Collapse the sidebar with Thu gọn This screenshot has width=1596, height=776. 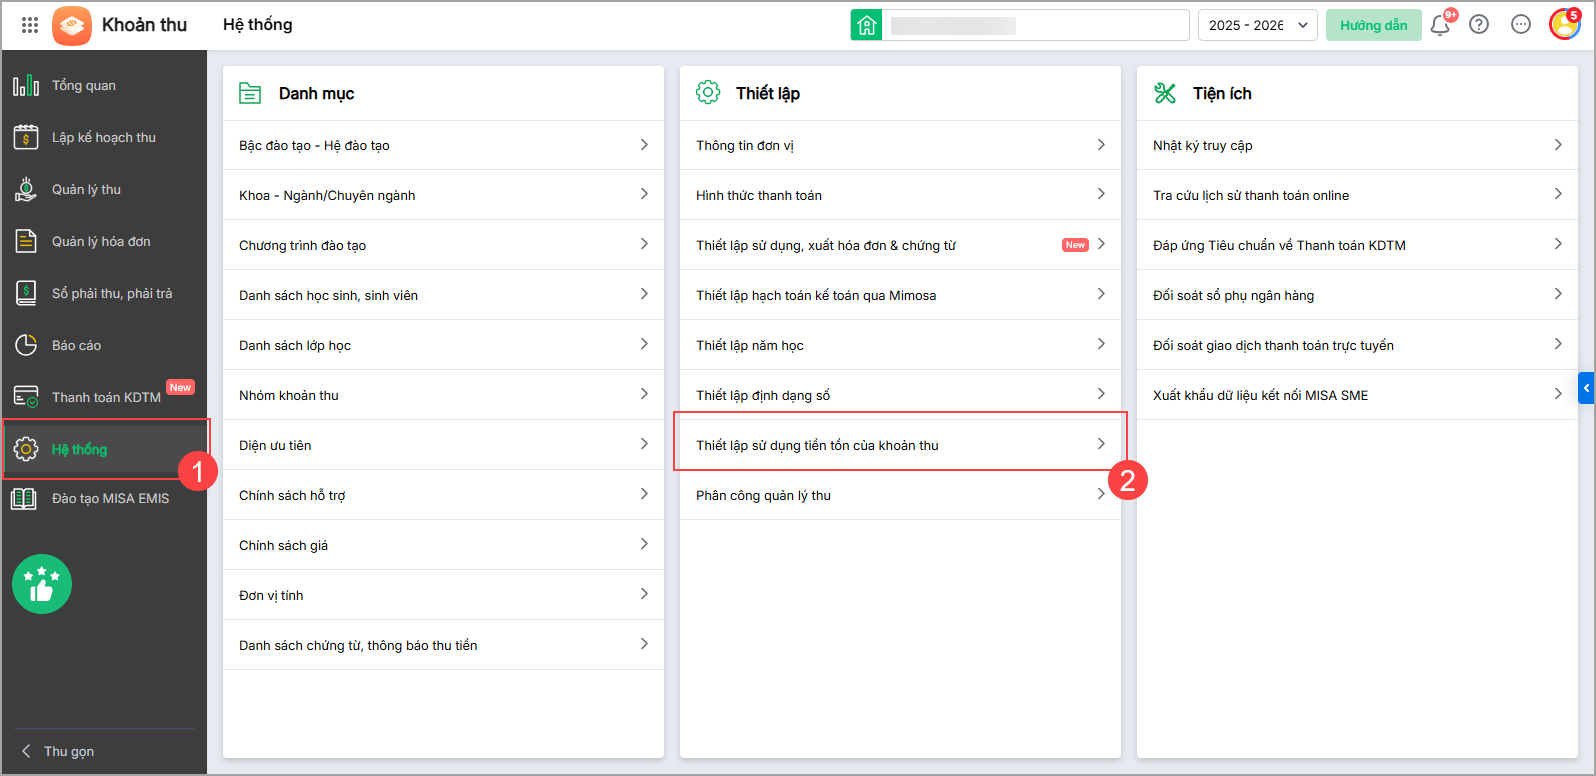click(59, 751)
